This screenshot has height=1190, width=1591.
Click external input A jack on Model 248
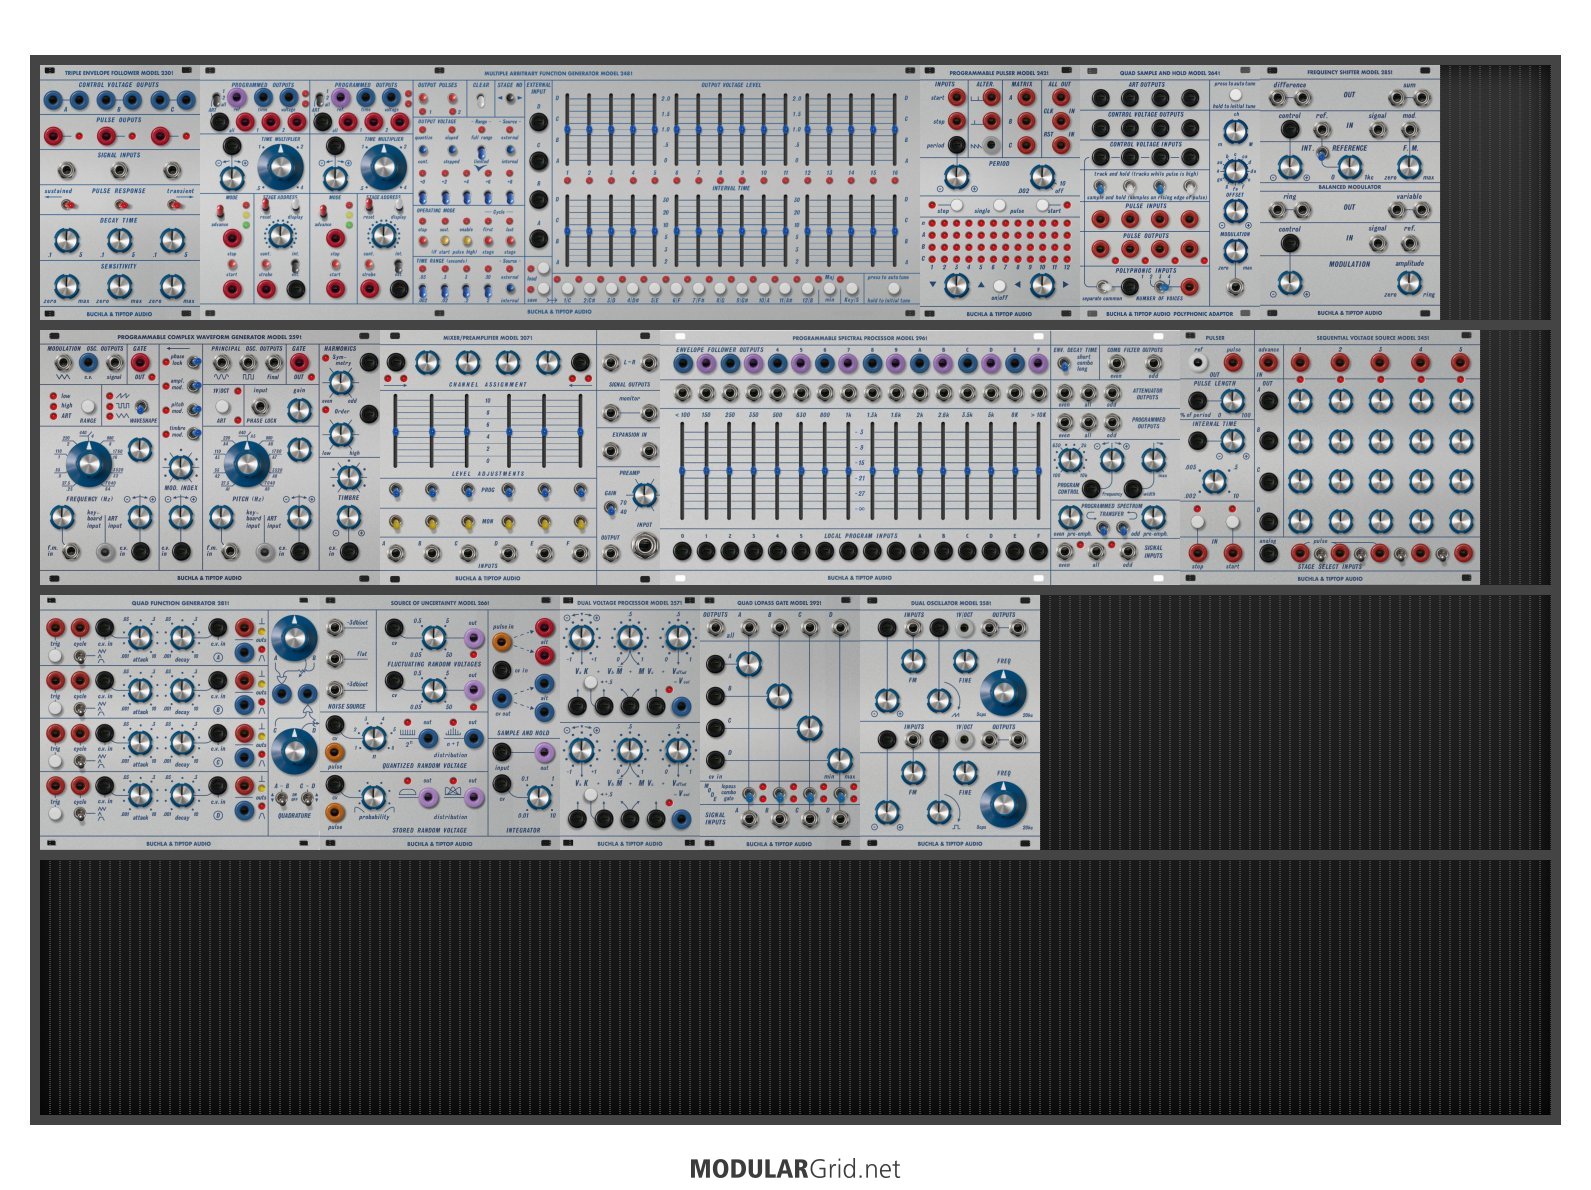coord(538,238)
